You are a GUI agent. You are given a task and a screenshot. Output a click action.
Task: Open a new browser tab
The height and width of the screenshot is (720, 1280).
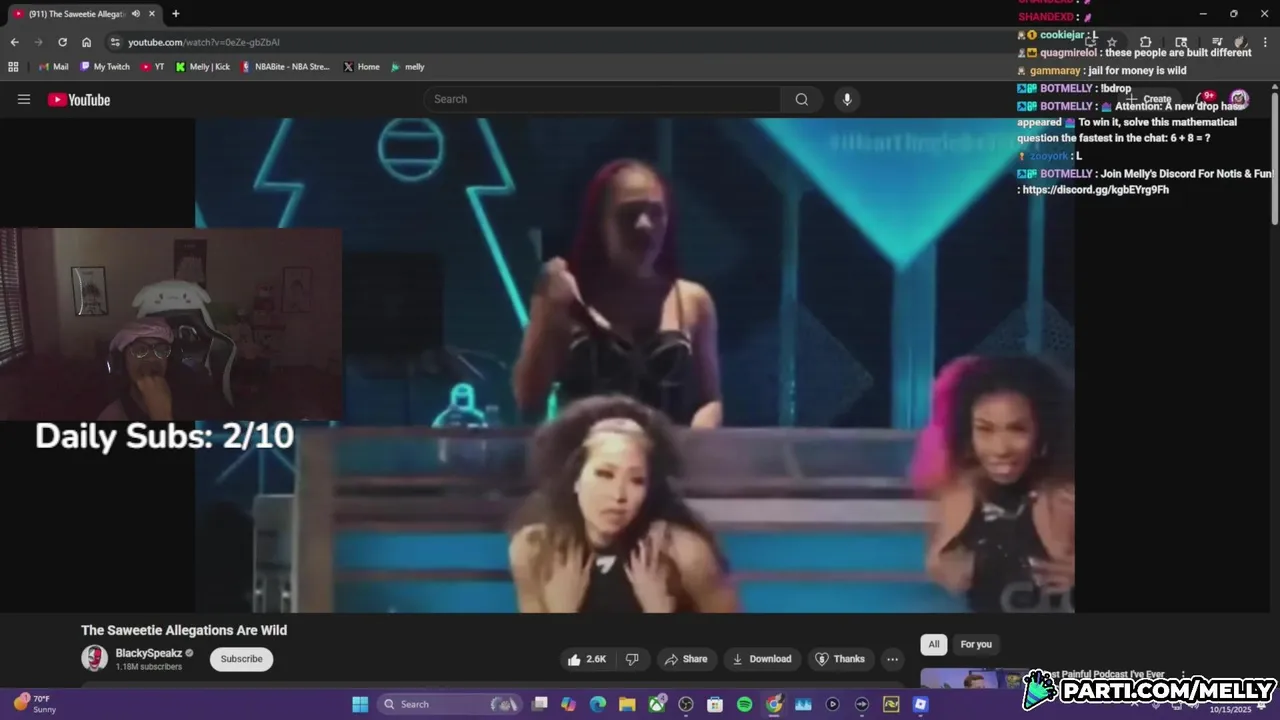click(x=175, y=14)
